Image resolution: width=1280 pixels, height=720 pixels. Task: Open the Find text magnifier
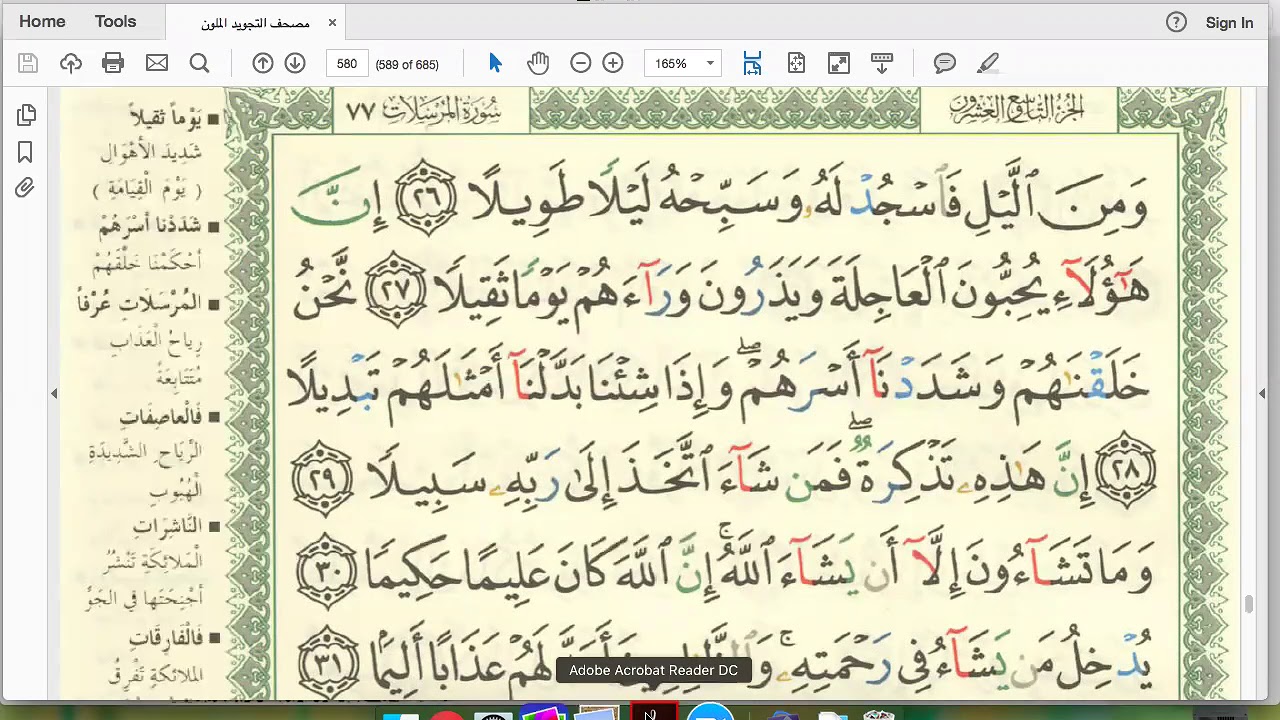tap(199, 63)
